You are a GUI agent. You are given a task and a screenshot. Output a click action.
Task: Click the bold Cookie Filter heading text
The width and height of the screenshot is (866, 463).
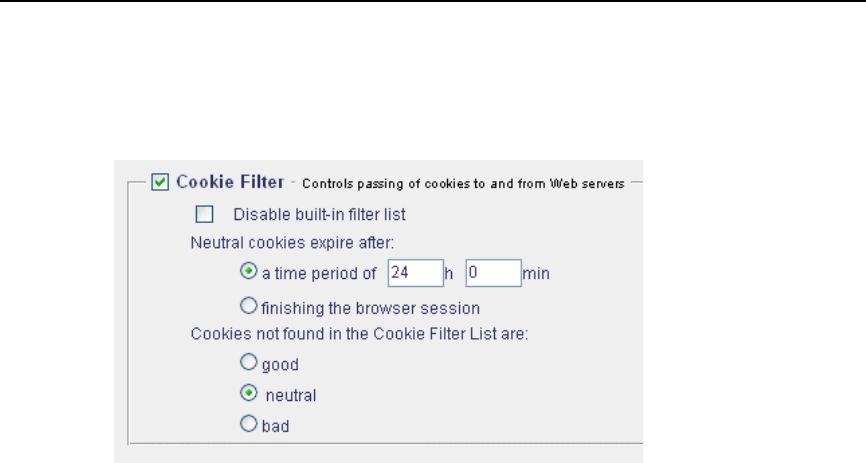228,182
